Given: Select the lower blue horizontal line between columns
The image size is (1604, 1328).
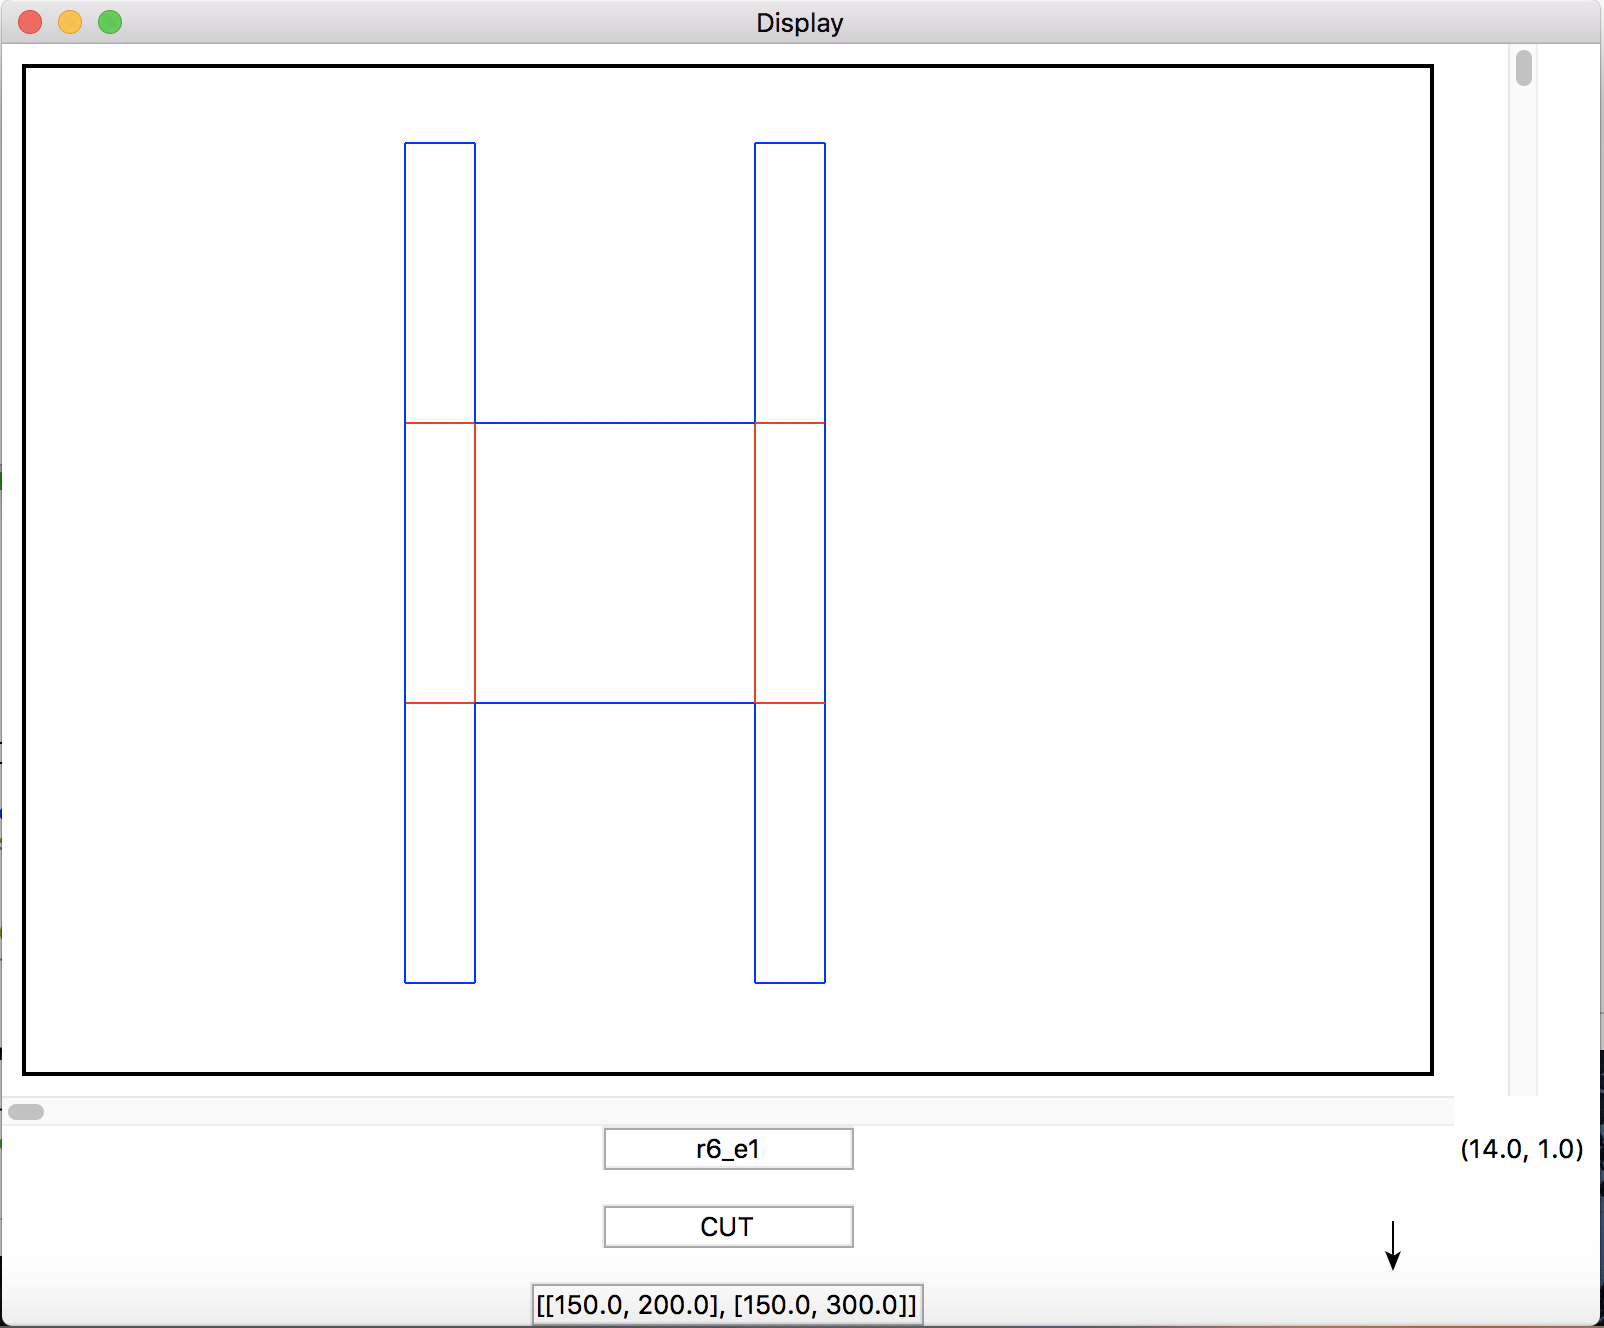Looking at the screenshot, I should point(615,703).
